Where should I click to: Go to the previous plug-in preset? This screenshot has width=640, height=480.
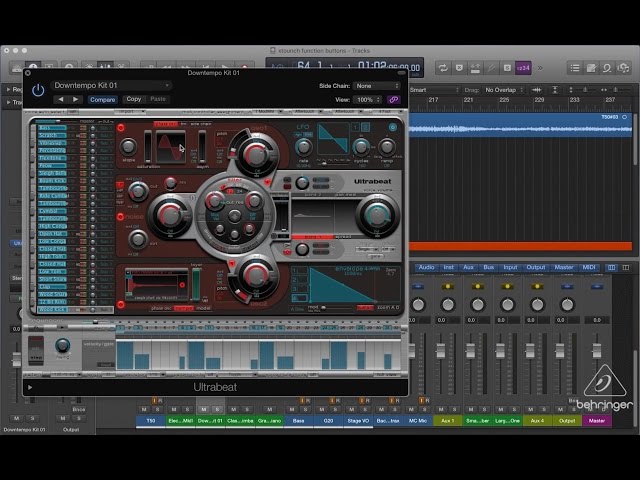pyautogui.click(x=61, y=99)
